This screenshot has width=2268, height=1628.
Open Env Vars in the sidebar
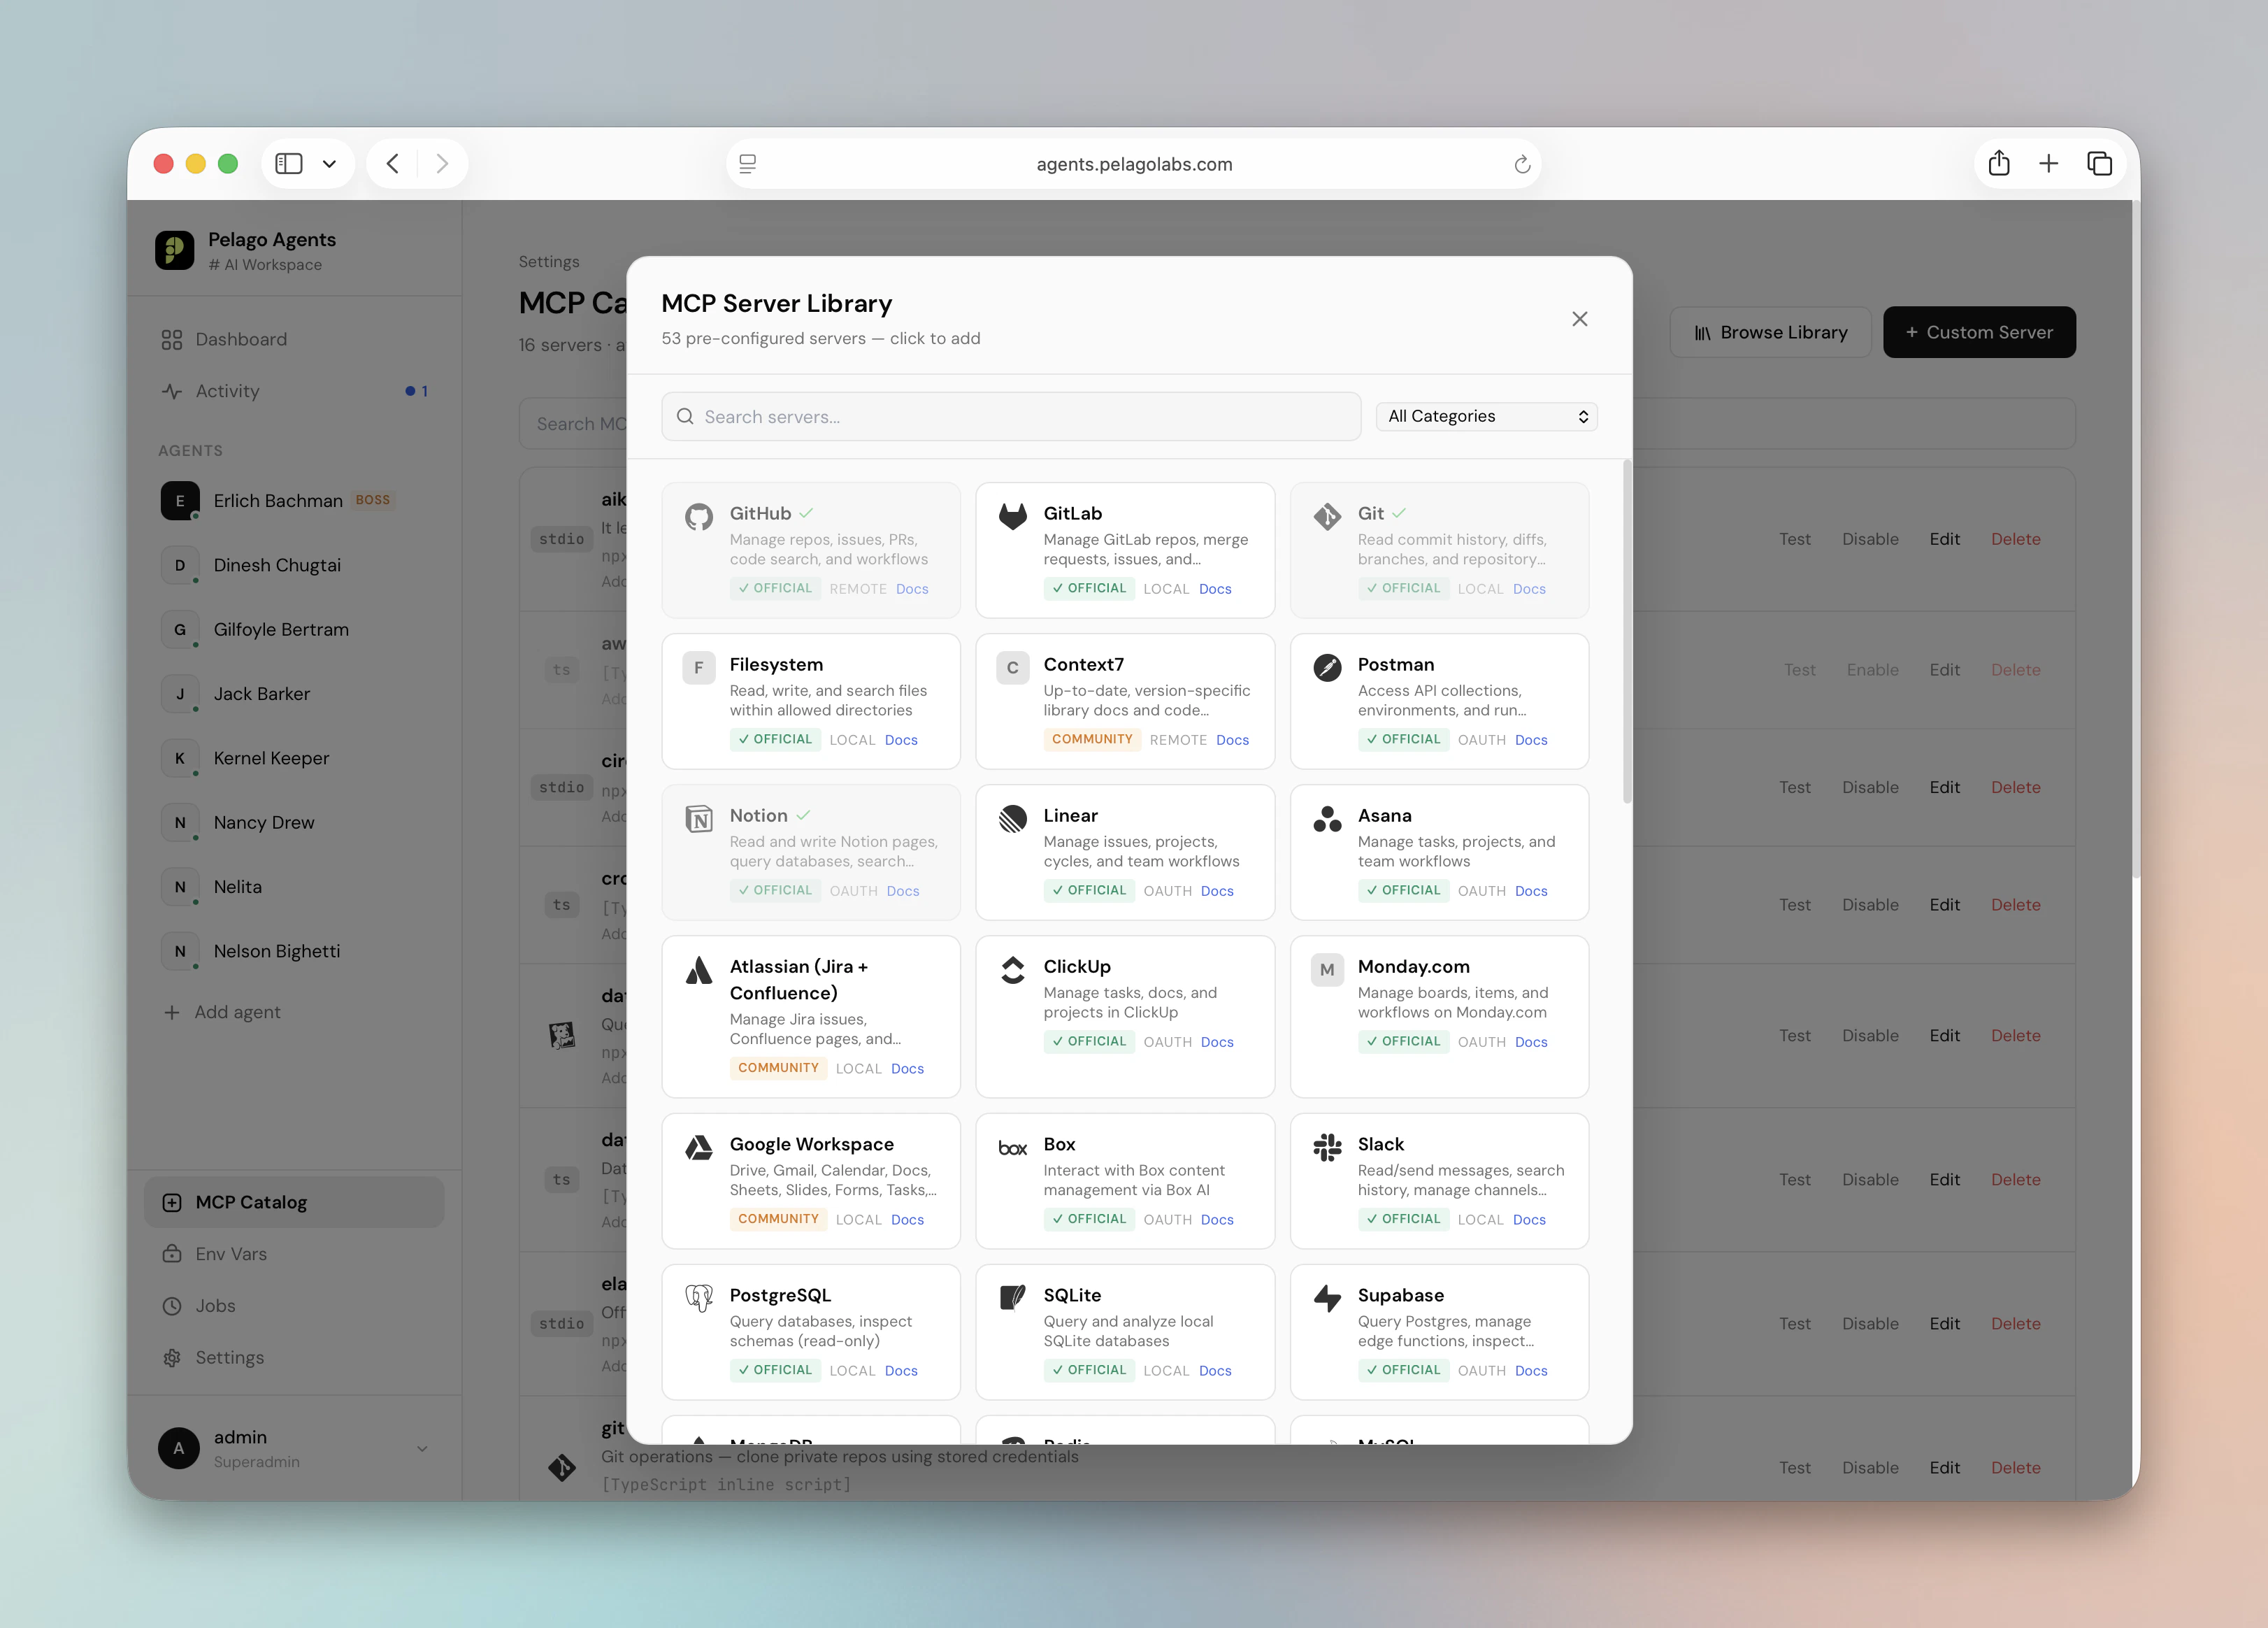pyautogui.click(x=295, y=1254)
